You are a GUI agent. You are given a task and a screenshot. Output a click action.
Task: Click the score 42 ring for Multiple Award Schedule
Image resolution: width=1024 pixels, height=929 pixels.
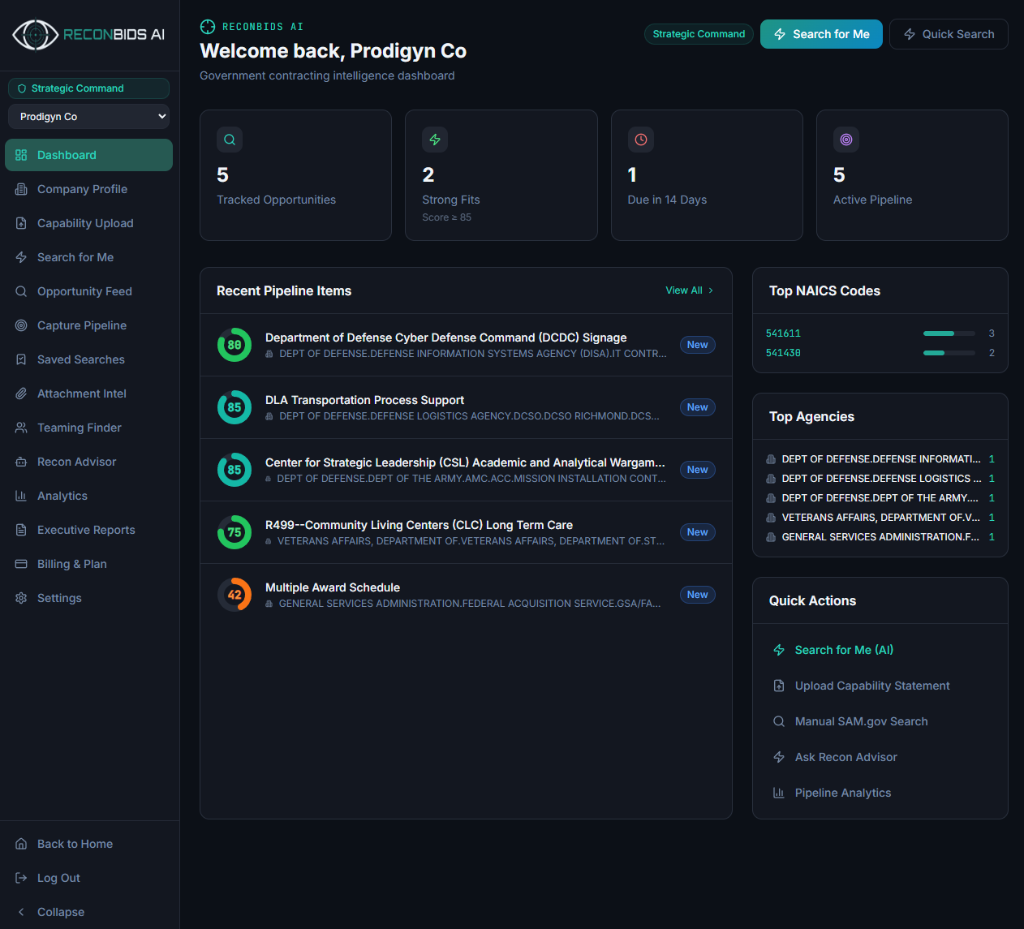[x=234, y=595]
